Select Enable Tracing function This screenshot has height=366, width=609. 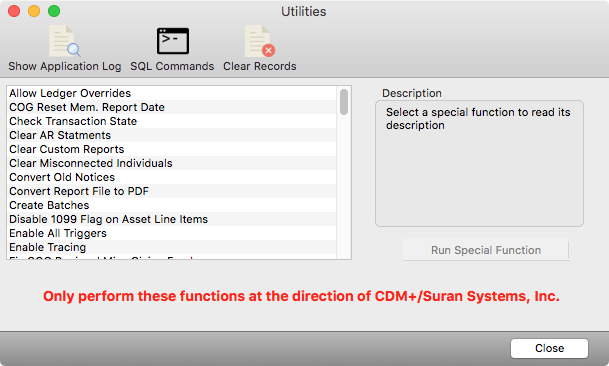171,247
